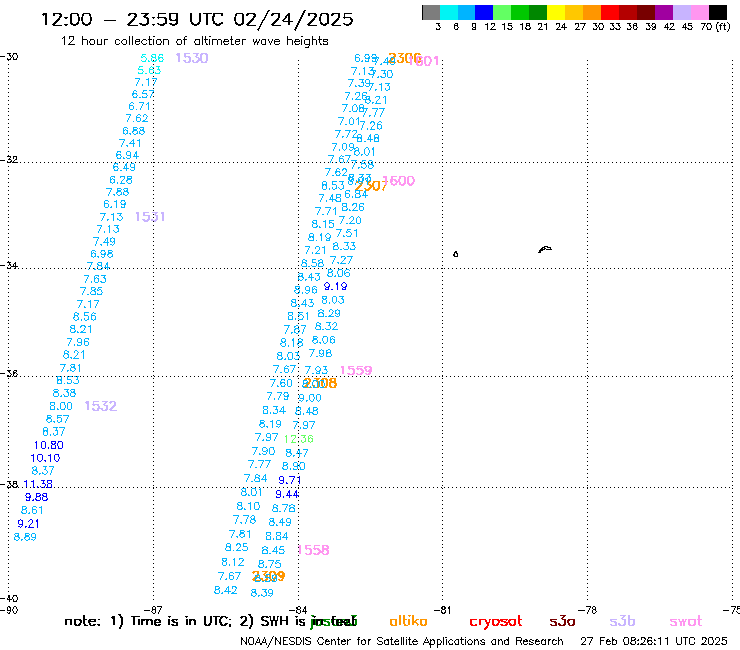Click the wave height value "7.90"
The height and width of the screenshot is (650, 740).
click(x=263, y=451)
